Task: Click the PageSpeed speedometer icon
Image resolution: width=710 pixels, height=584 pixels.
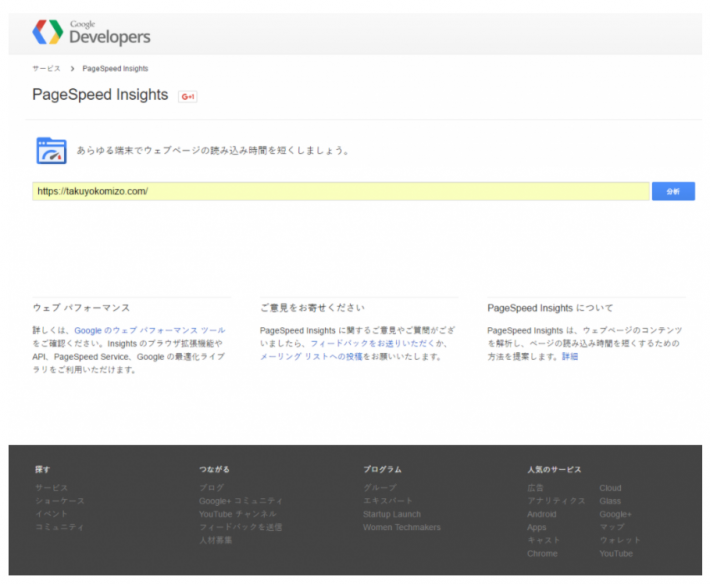Action: pyautogui.click(x=50, y=150)
